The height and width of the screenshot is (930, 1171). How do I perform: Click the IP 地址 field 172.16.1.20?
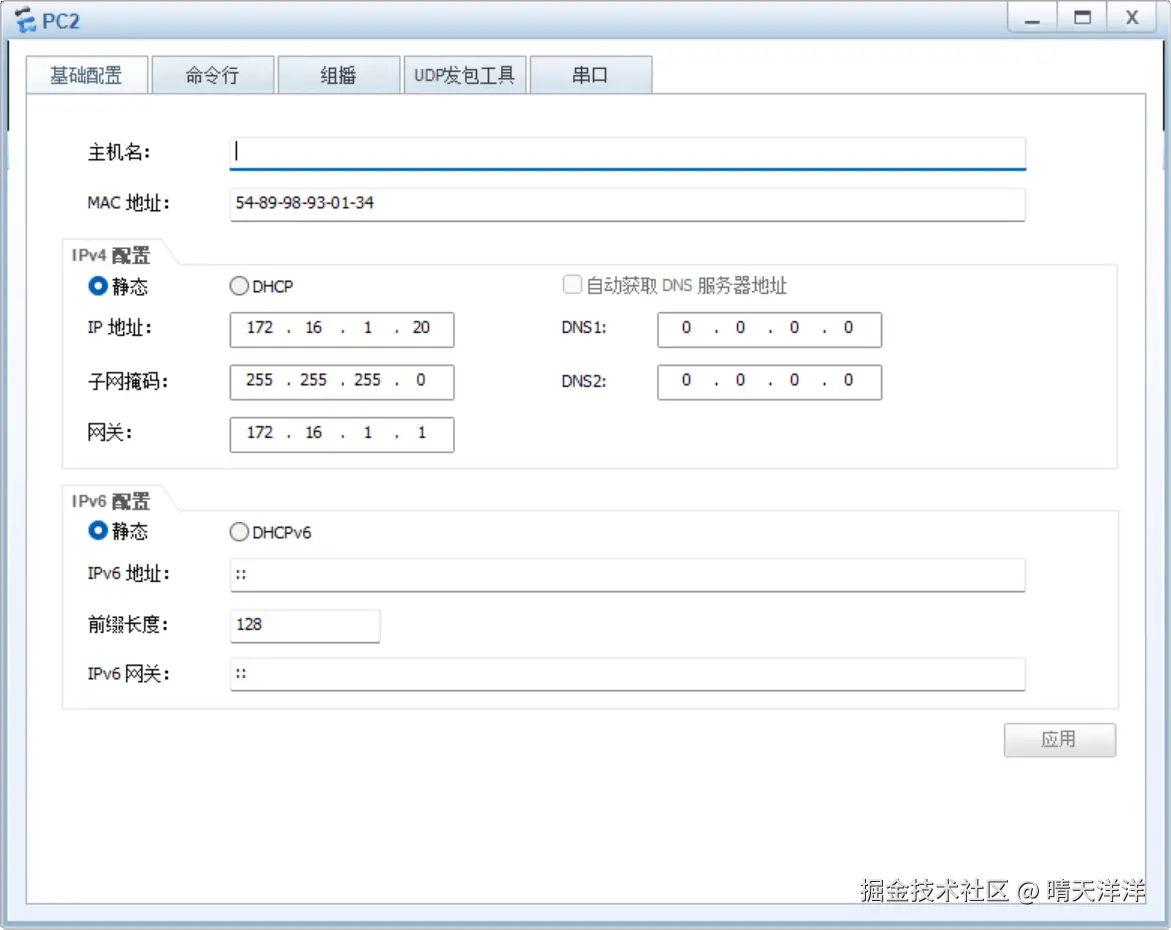tap(342, 329)
